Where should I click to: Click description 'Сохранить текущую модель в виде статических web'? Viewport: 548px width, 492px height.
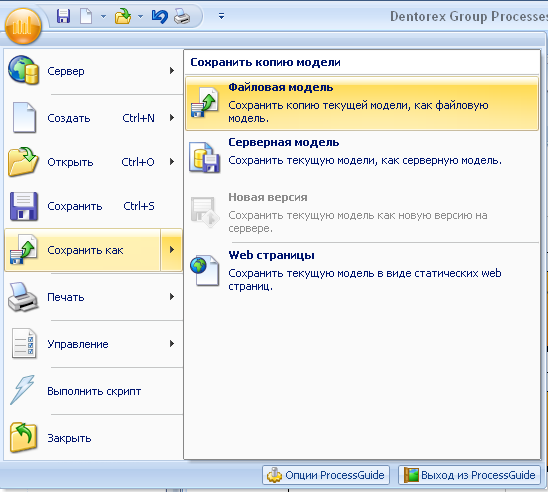coord(365,273)
